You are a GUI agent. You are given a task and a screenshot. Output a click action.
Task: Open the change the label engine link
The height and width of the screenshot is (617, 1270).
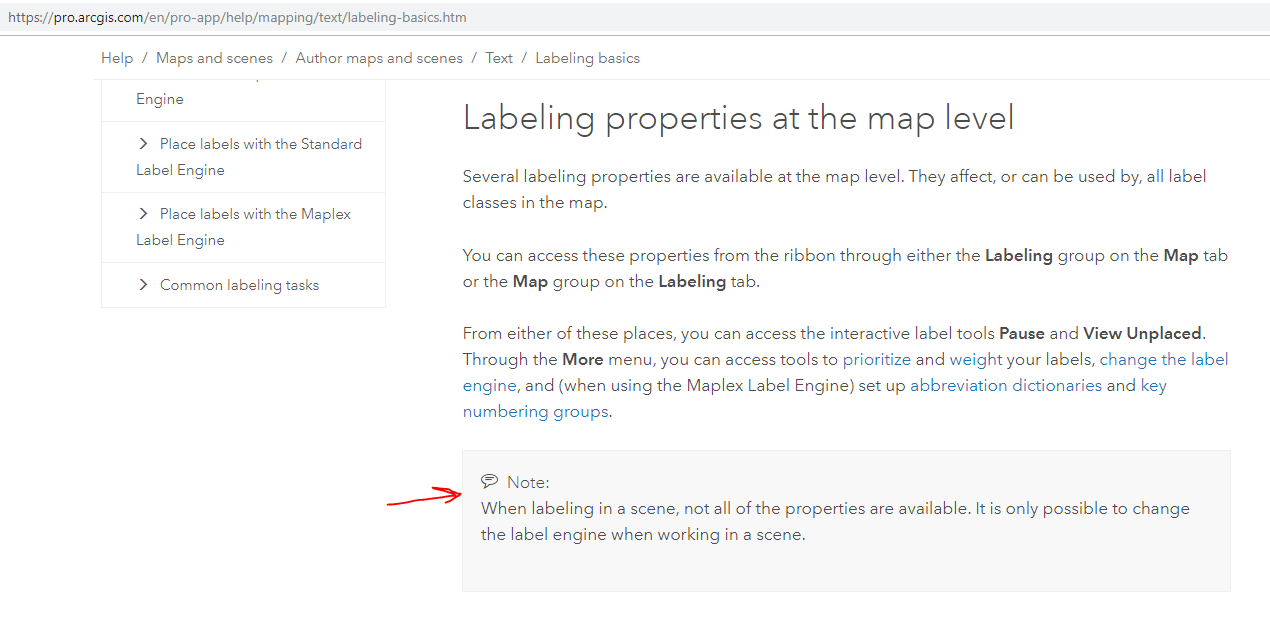pyautogui.click(x=1164, y=359)
